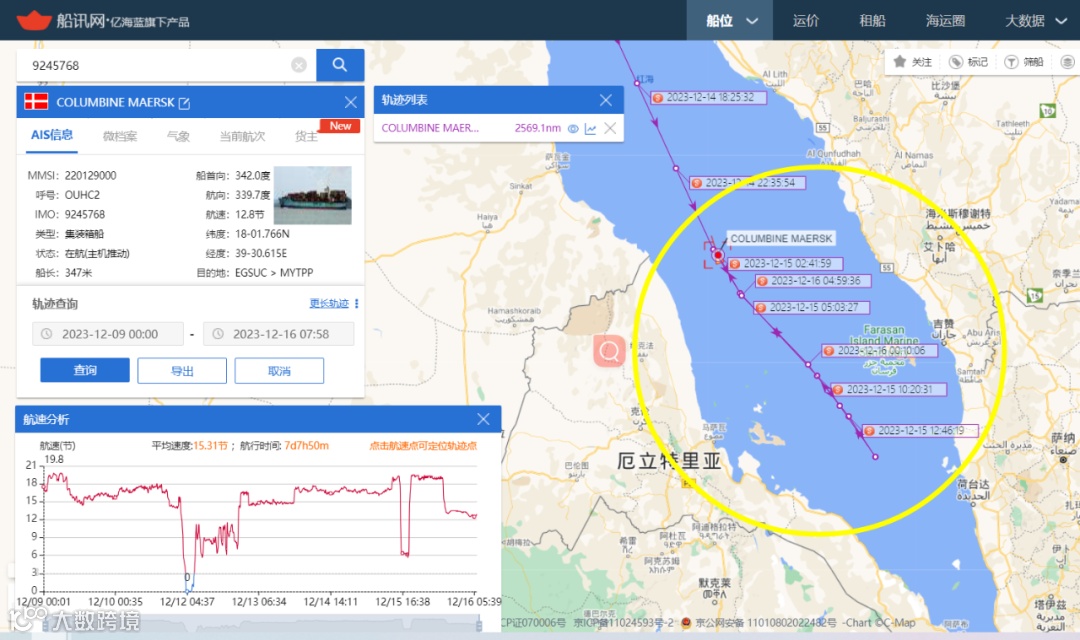Click the 查询 button

coord(85,370)
